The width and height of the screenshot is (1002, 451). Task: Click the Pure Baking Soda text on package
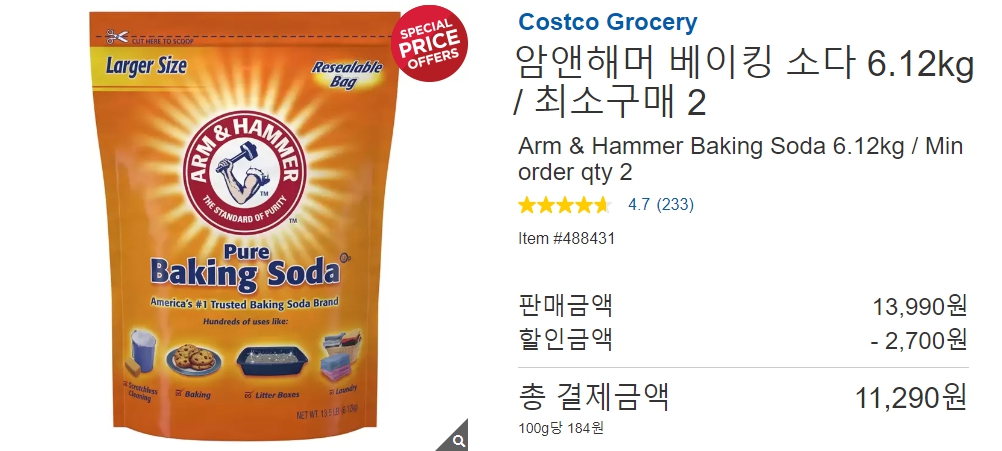(245, 268)
